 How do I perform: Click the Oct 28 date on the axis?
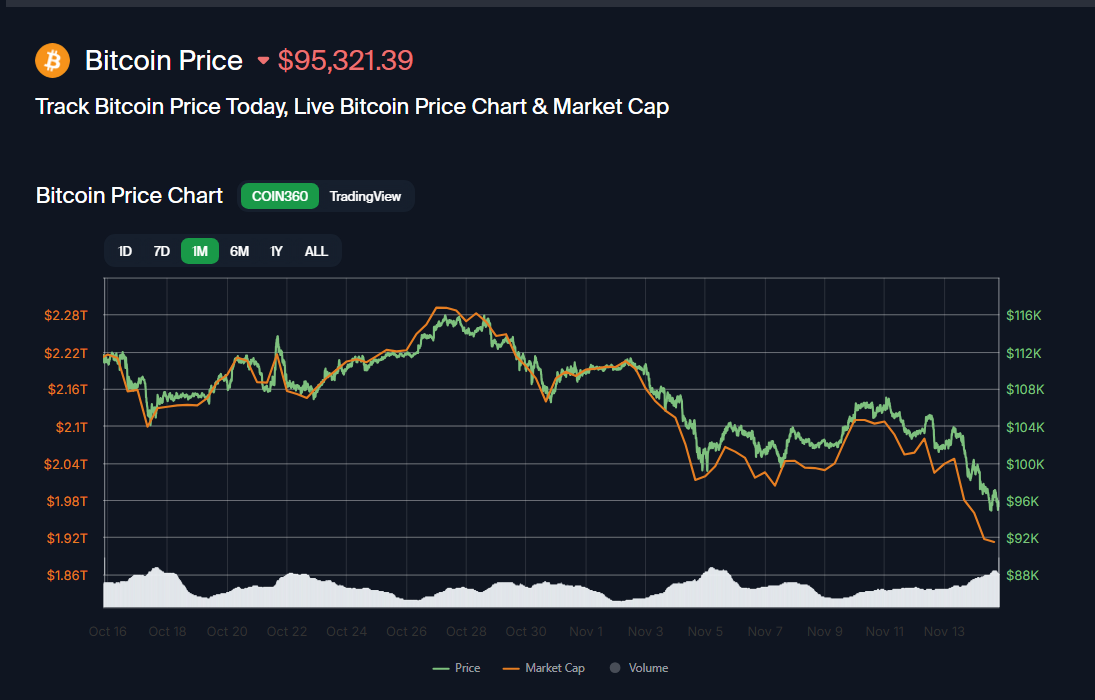tap(466, 632)
